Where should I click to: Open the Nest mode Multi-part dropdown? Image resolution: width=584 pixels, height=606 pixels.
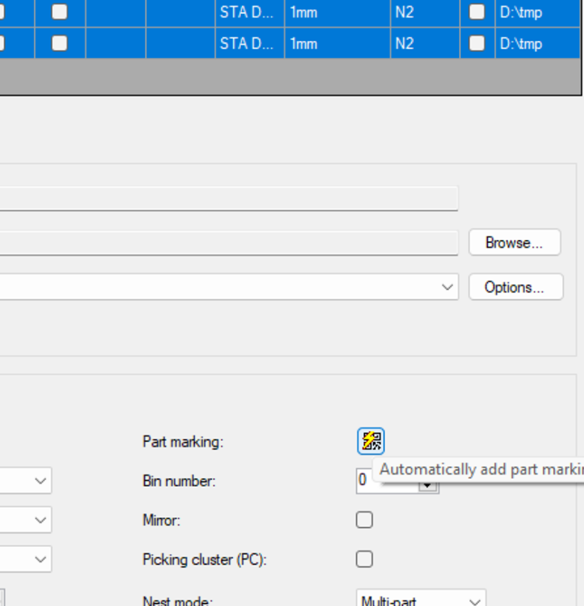[x=421, y=598]
